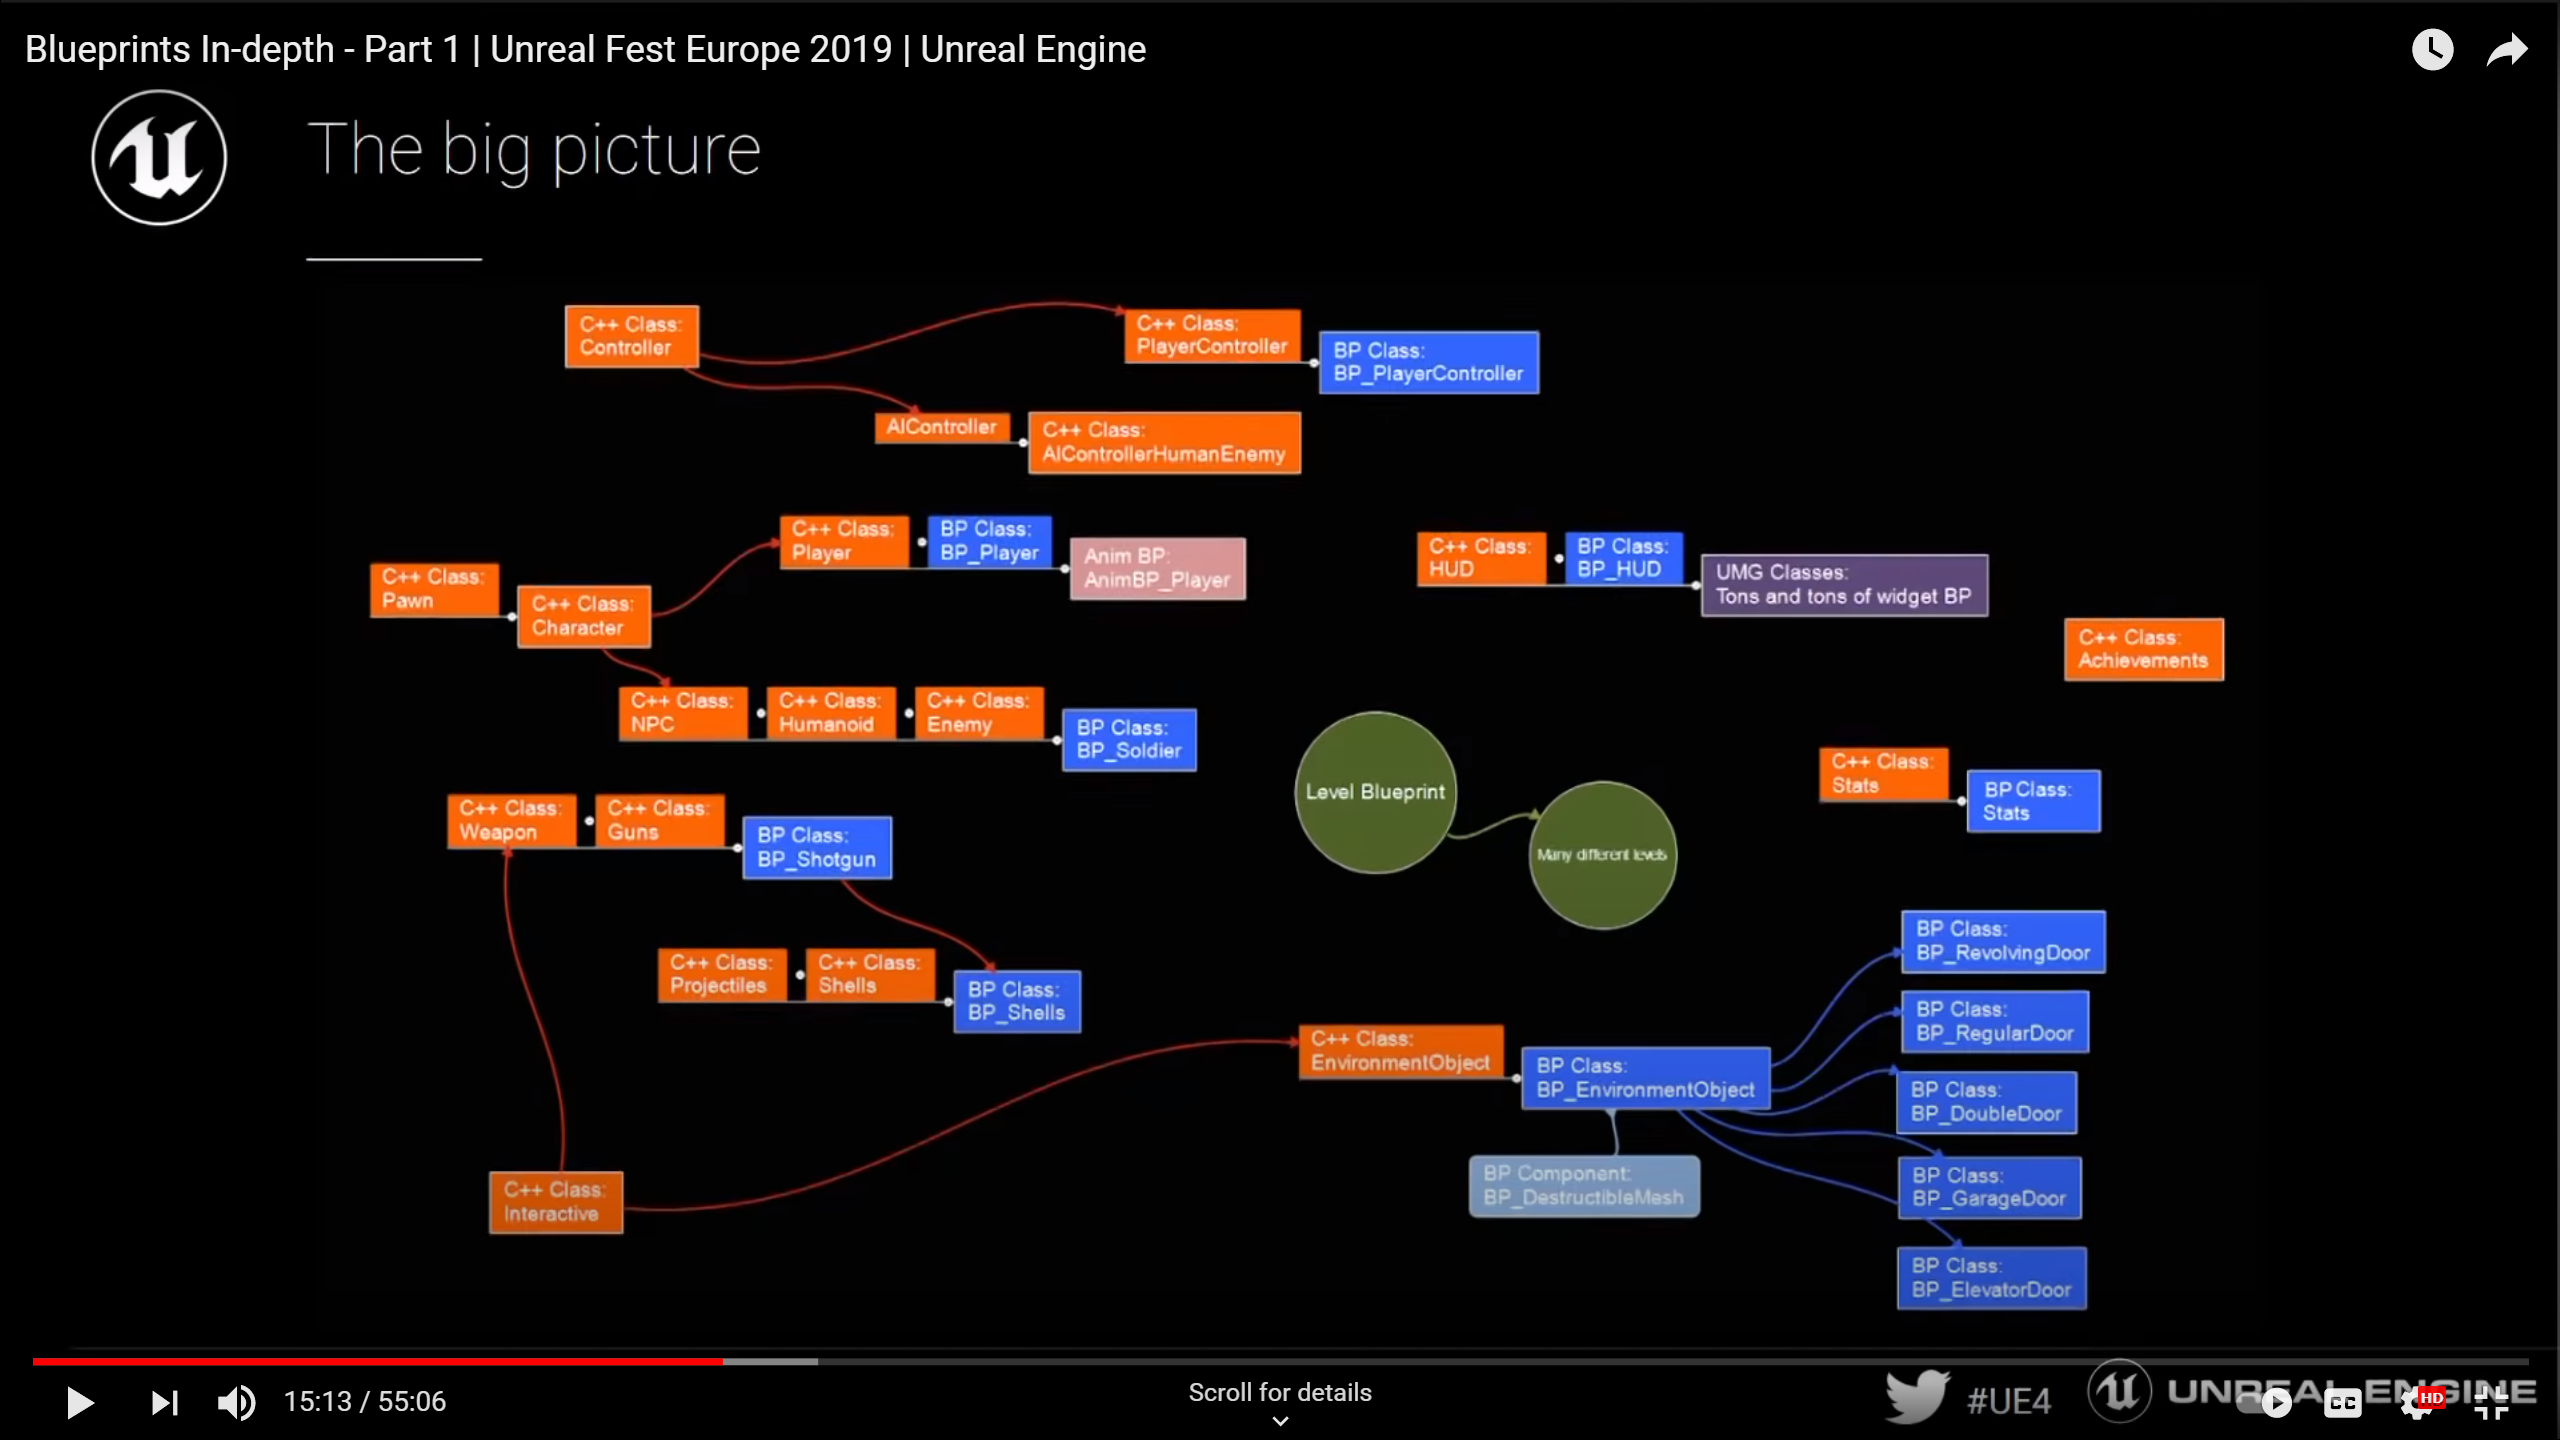Click the buffered gray part of the progress bar
2560x1440 pixels.
770,1361
